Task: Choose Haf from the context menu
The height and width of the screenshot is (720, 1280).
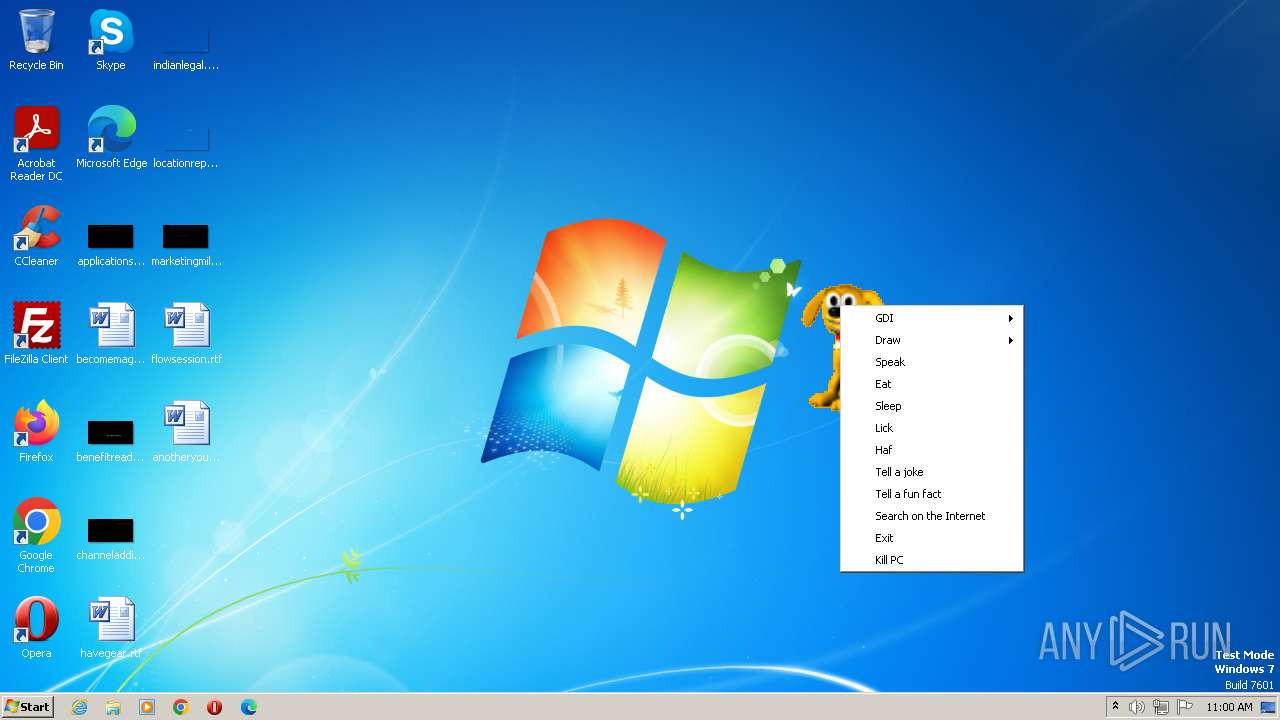Action: [932, 450]
